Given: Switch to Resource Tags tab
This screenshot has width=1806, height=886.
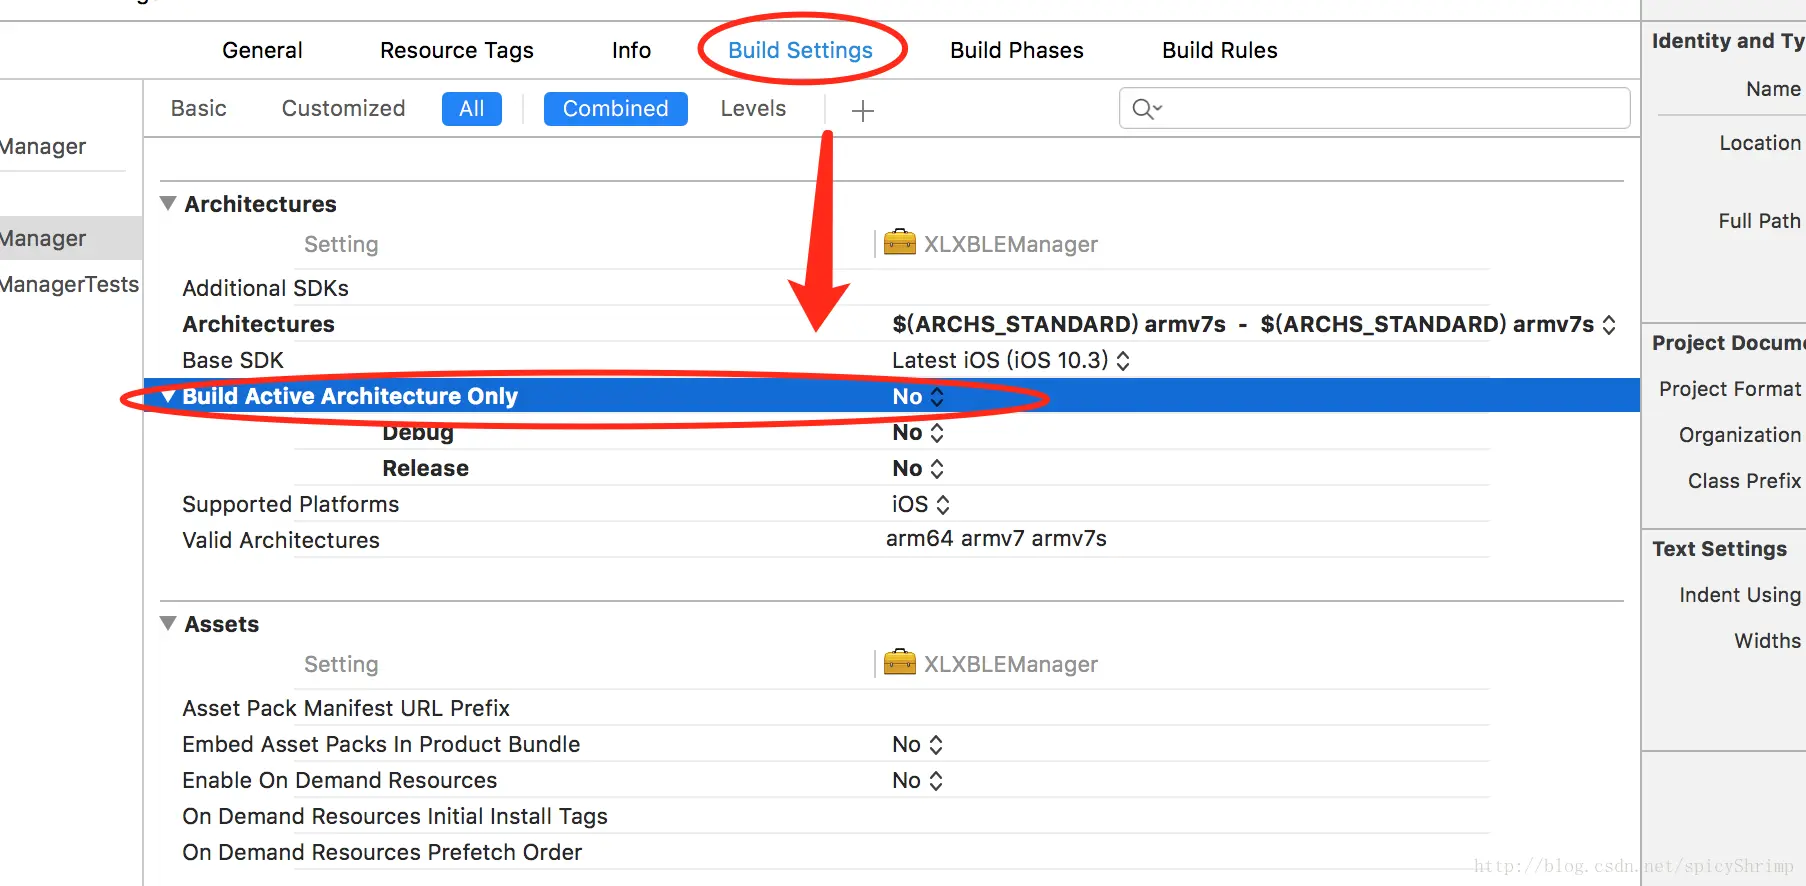Looking at the screenshot, I should pyautogui.click(x=457, y=50).
